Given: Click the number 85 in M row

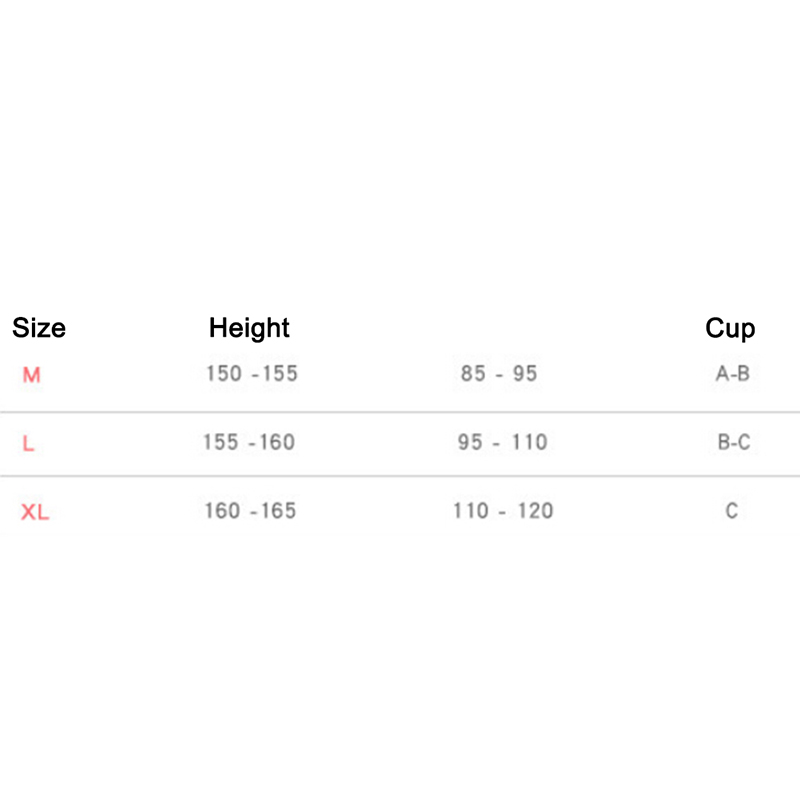Looking at the screenshot, I should click(473, 374).
